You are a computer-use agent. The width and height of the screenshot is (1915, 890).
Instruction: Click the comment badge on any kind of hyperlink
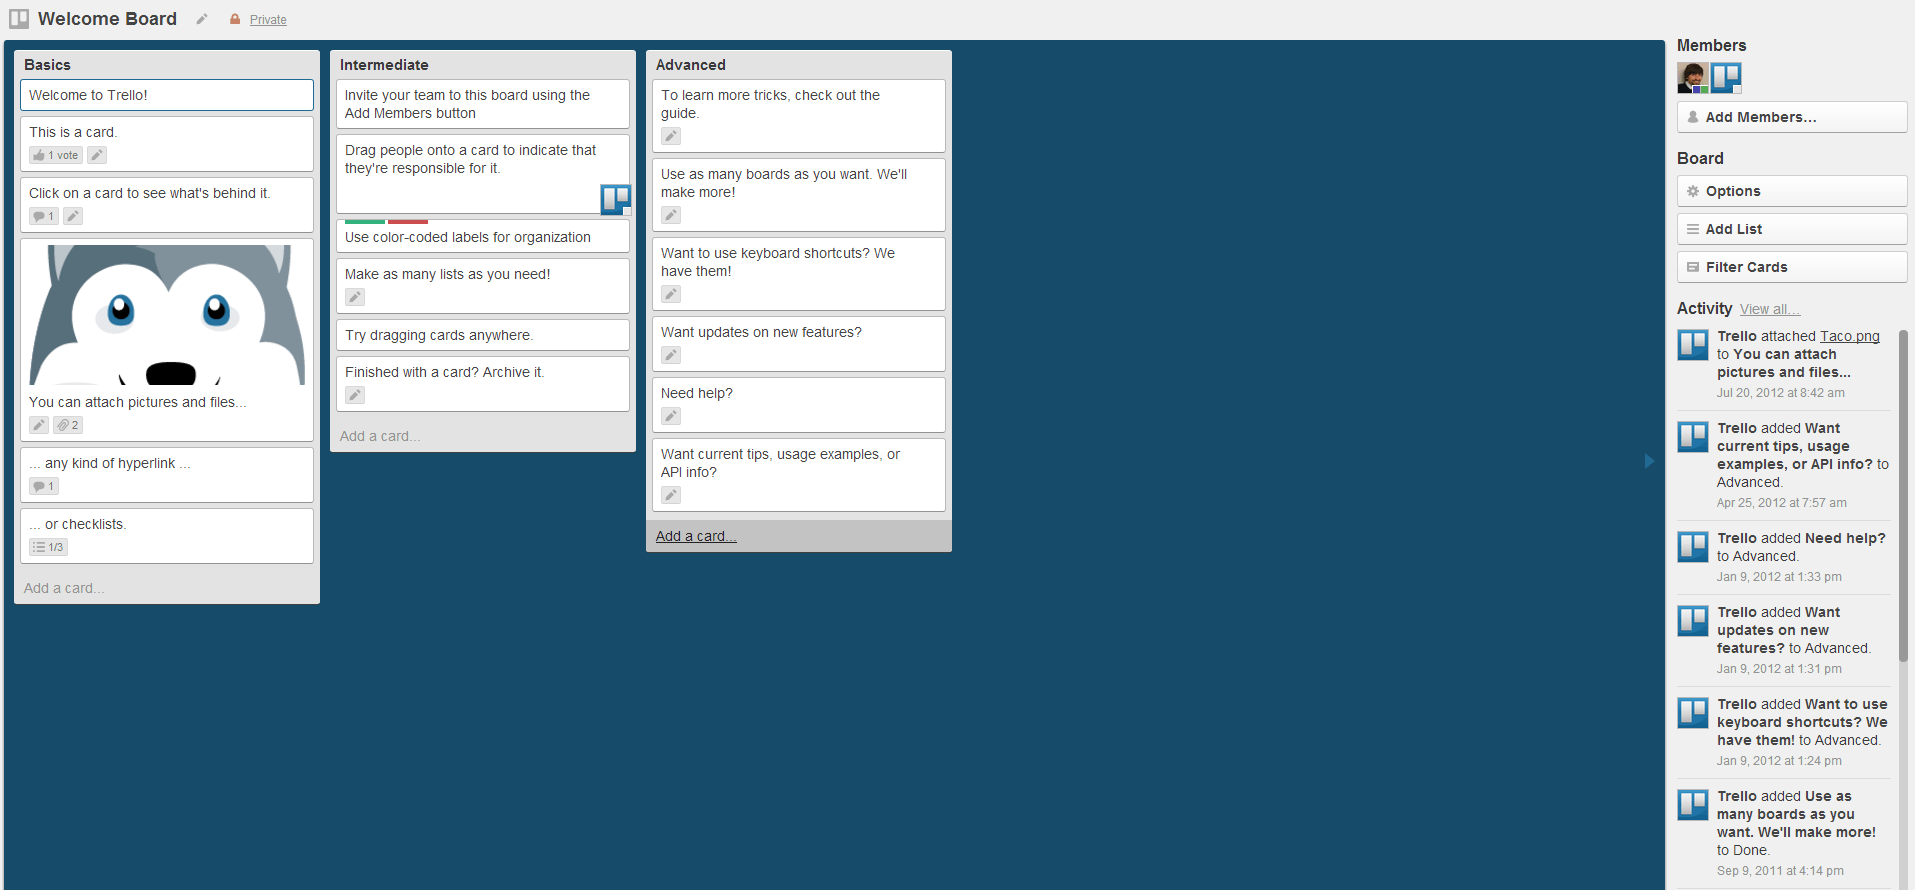pyautogui.click(x=44, y=486)
